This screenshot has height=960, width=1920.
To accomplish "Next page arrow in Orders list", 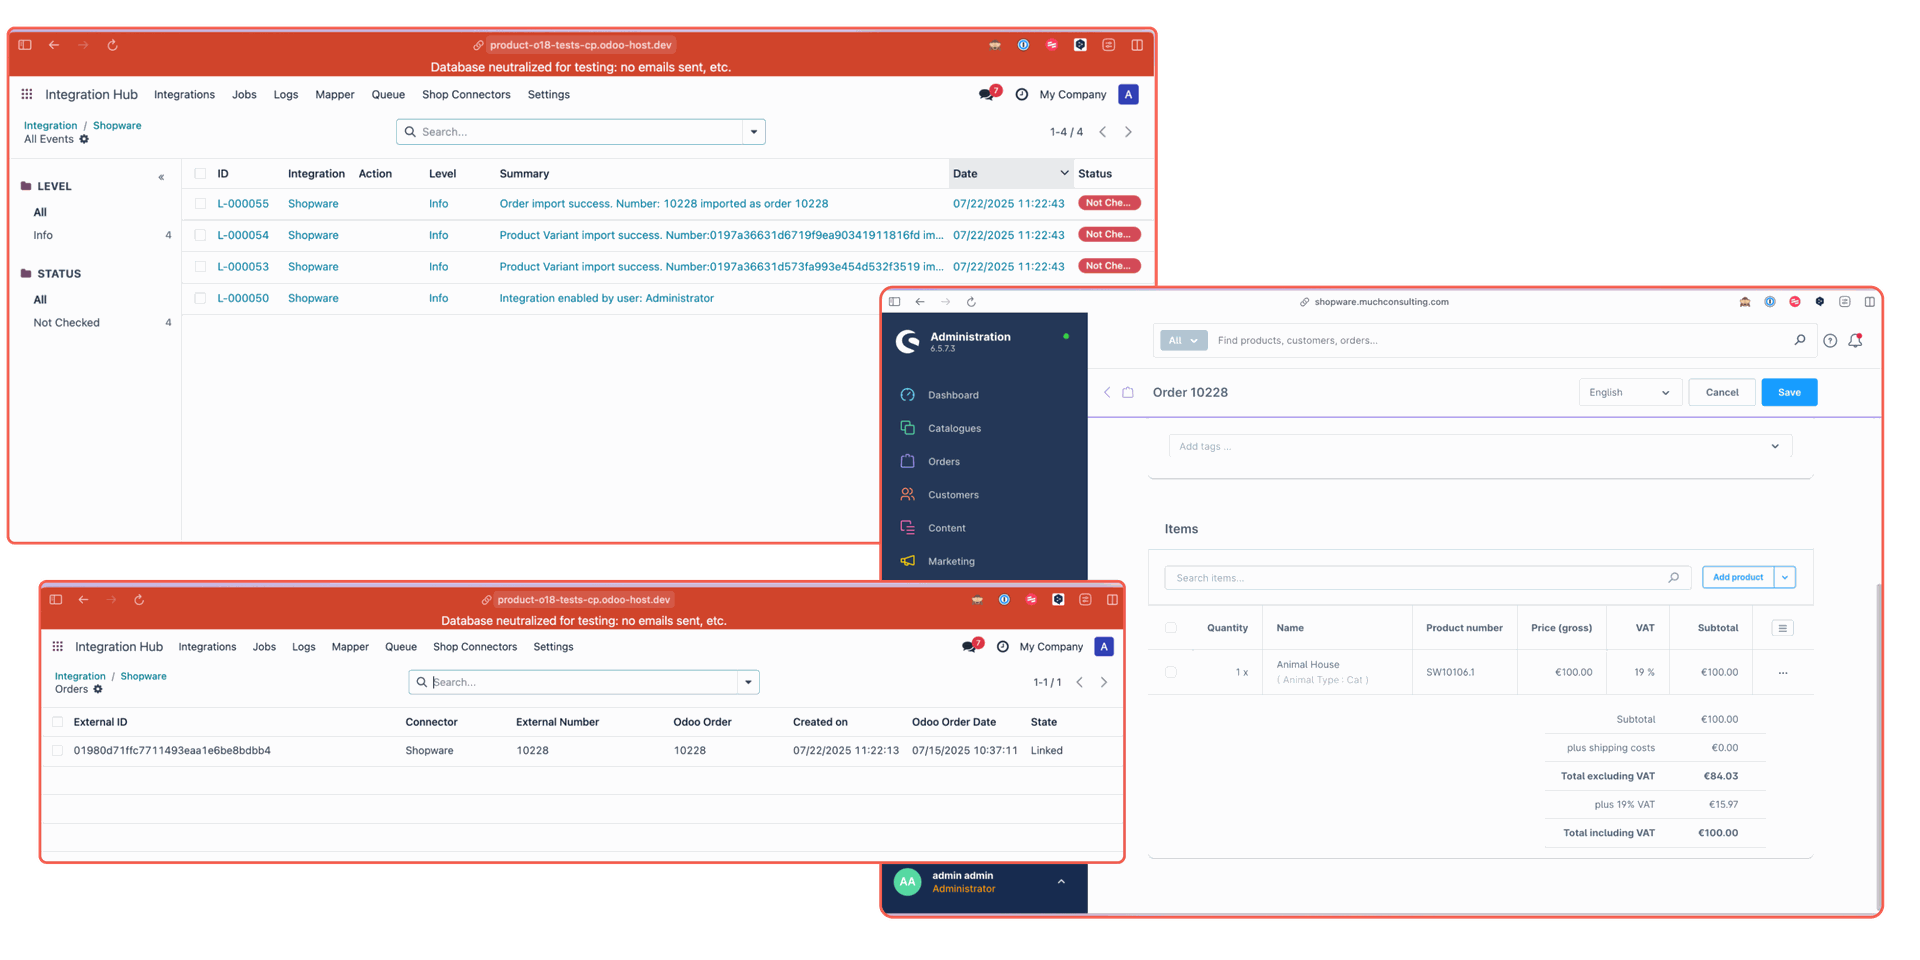I will point(1104,682).
